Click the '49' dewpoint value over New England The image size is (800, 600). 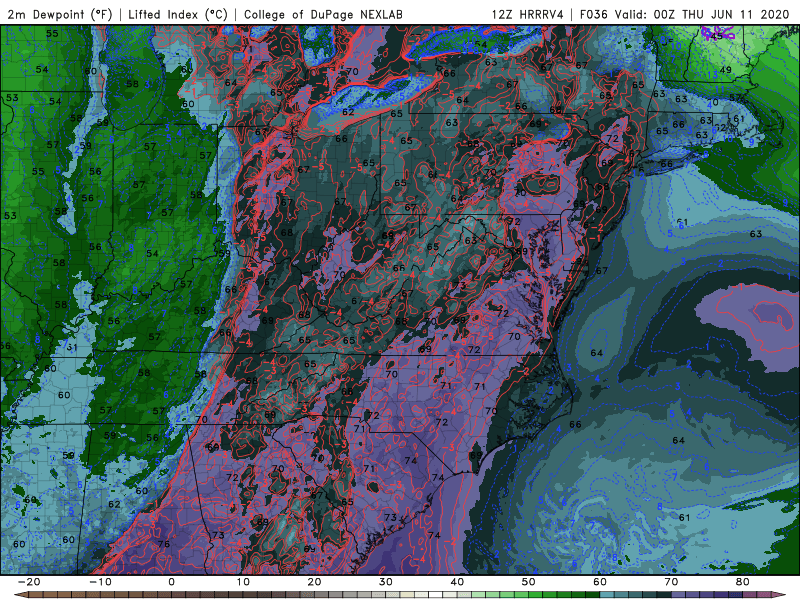[x=726, y=70]
